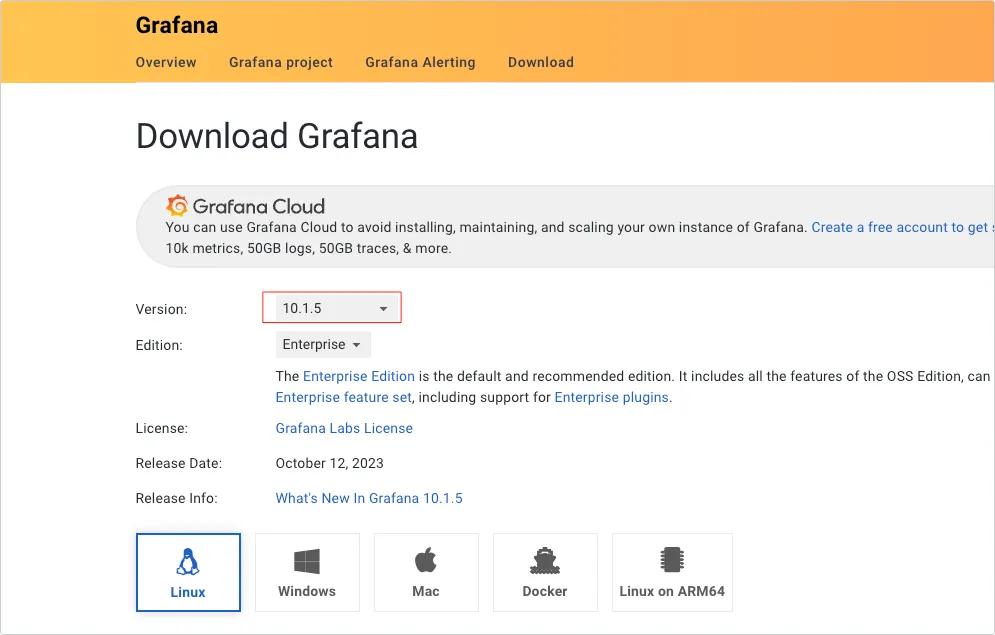Screen dimensions: 995x635
Task: Click the Edition: label
Action: (159, 345)
